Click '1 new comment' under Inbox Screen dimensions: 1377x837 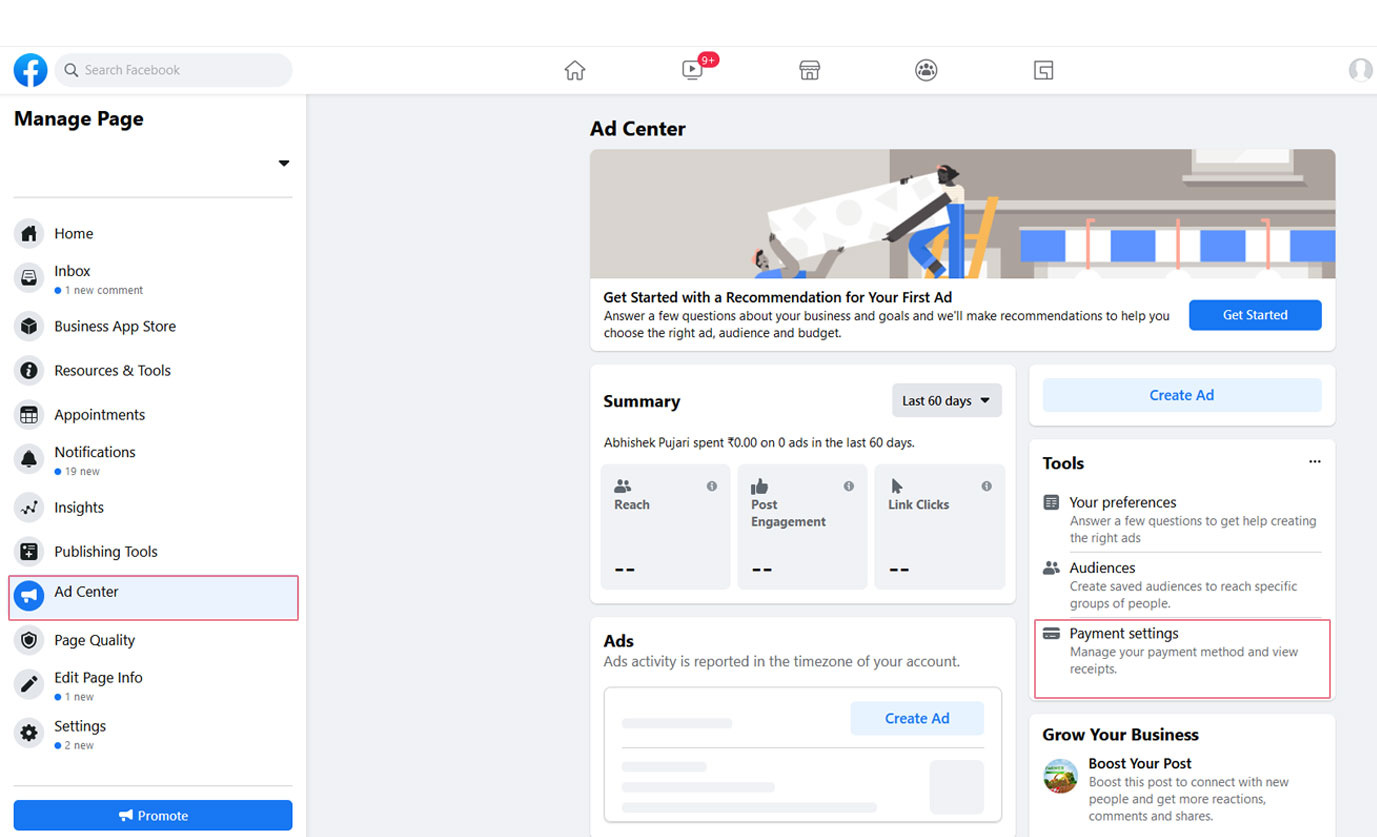104,290
